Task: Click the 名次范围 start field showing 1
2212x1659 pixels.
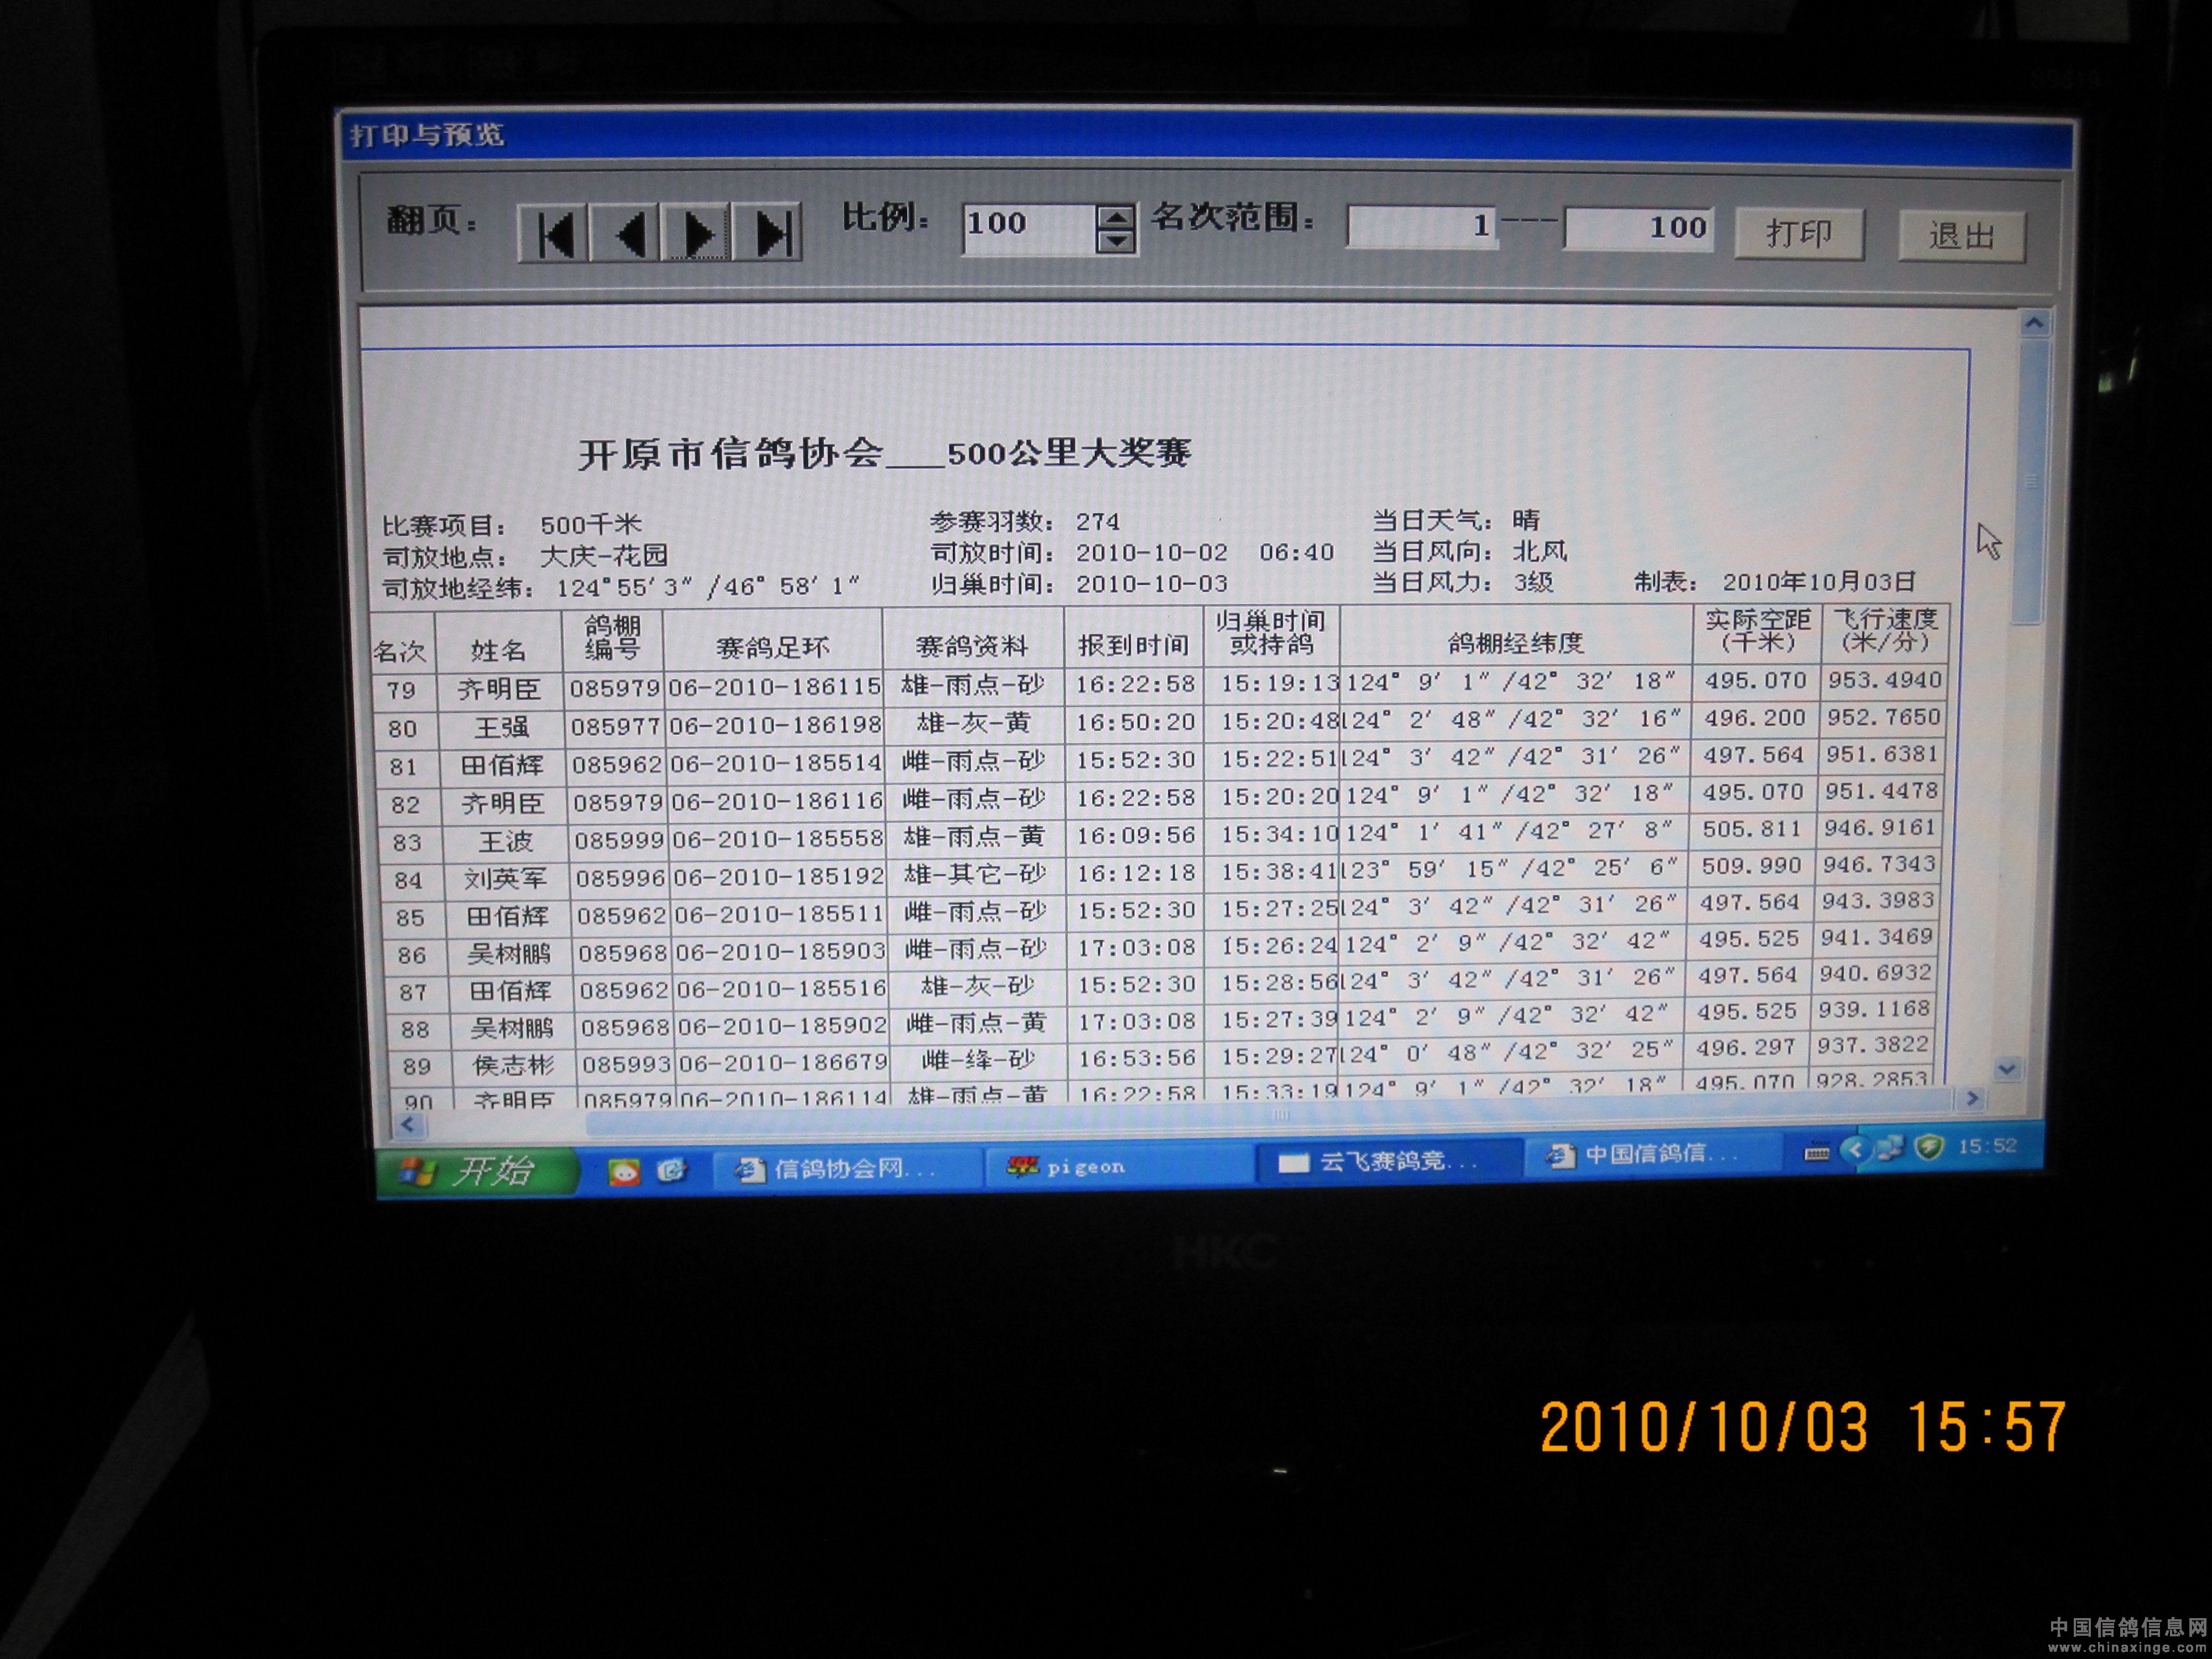Action: point(1422,227)
